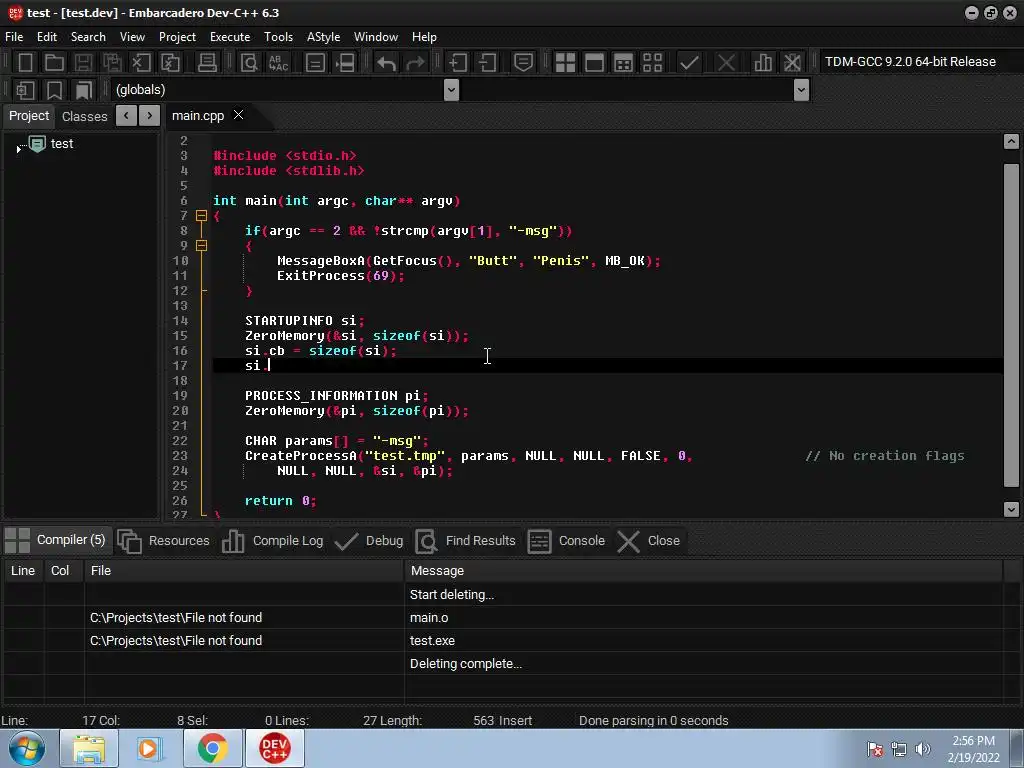Viewport: 1024px width, 768px height.
Task: Click the Stop Execution X icon
Action: (726, 62)
